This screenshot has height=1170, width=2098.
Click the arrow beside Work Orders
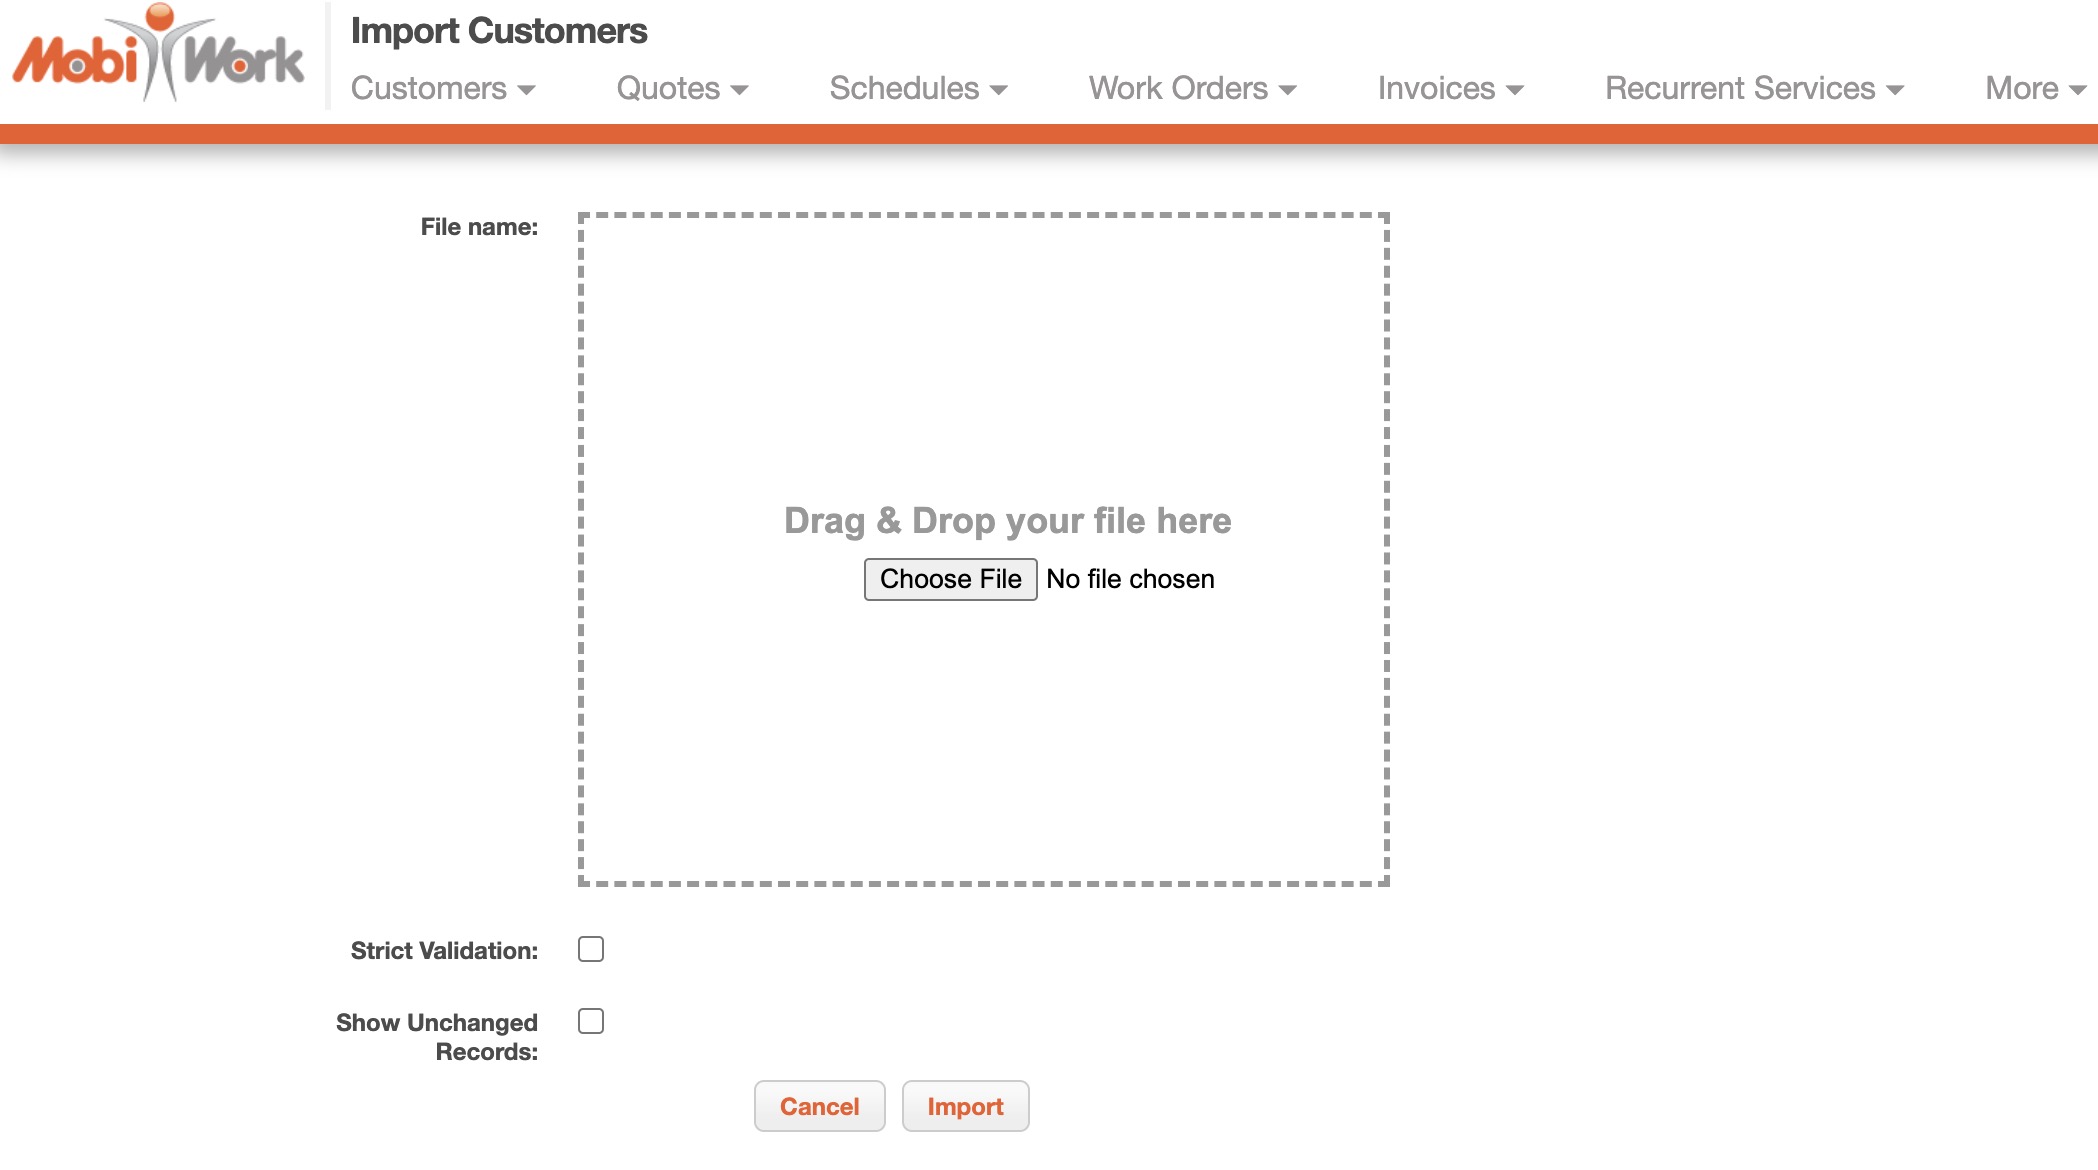[1288, 90]
